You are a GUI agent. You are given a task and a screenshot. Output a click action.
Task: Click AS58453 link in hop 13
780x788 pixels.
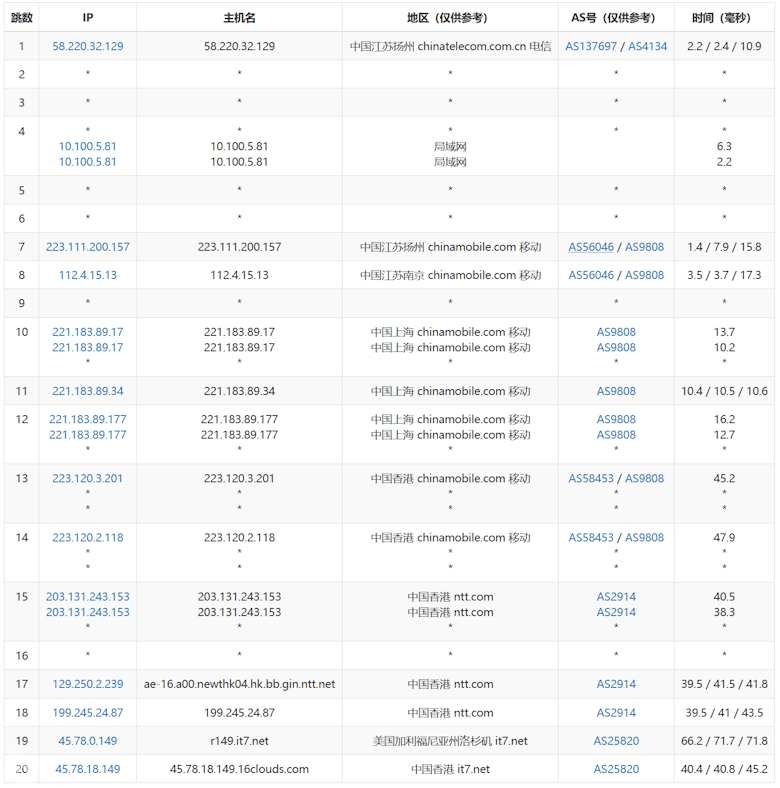click(x=591, y=478)
